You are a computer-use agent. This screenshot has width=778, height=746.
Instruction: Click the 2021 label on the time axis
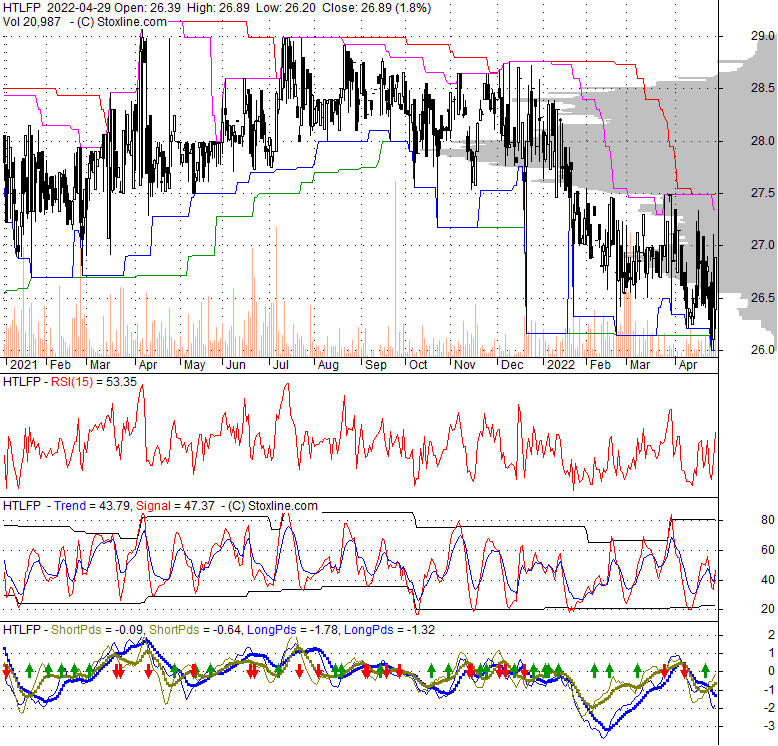pyautogui.click(x=23, y=365)
